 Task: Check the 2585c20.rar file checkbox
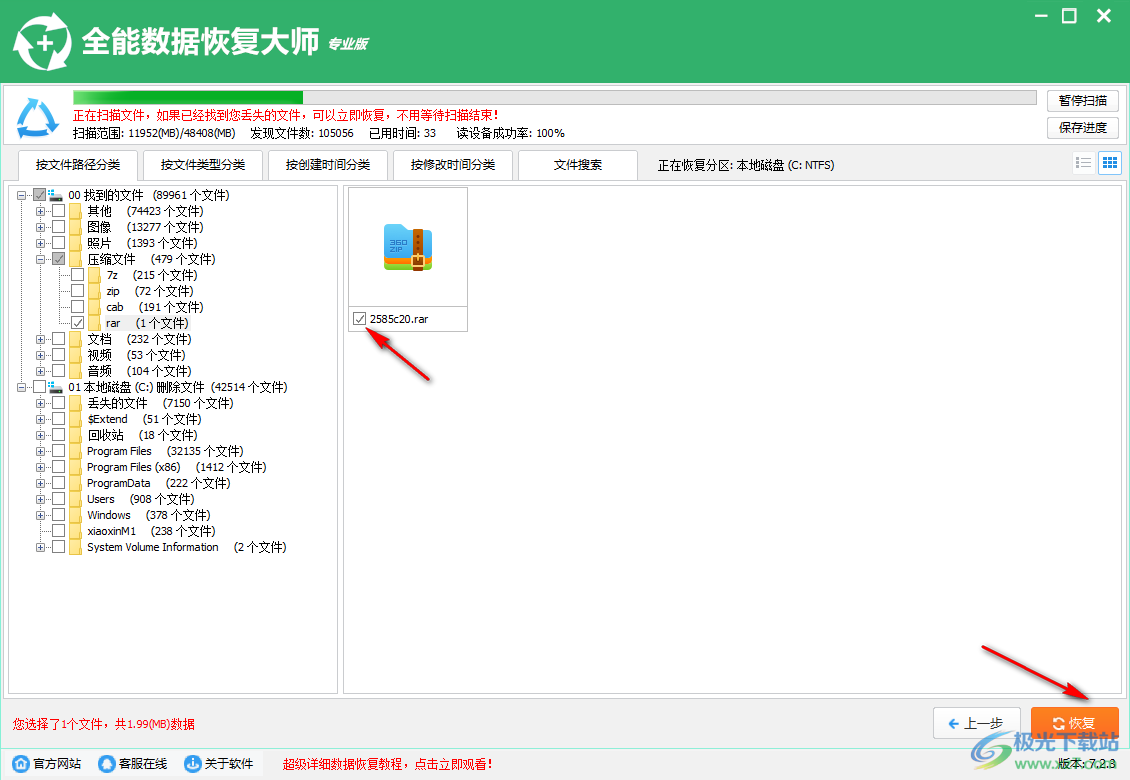click(x=359, y=318)
